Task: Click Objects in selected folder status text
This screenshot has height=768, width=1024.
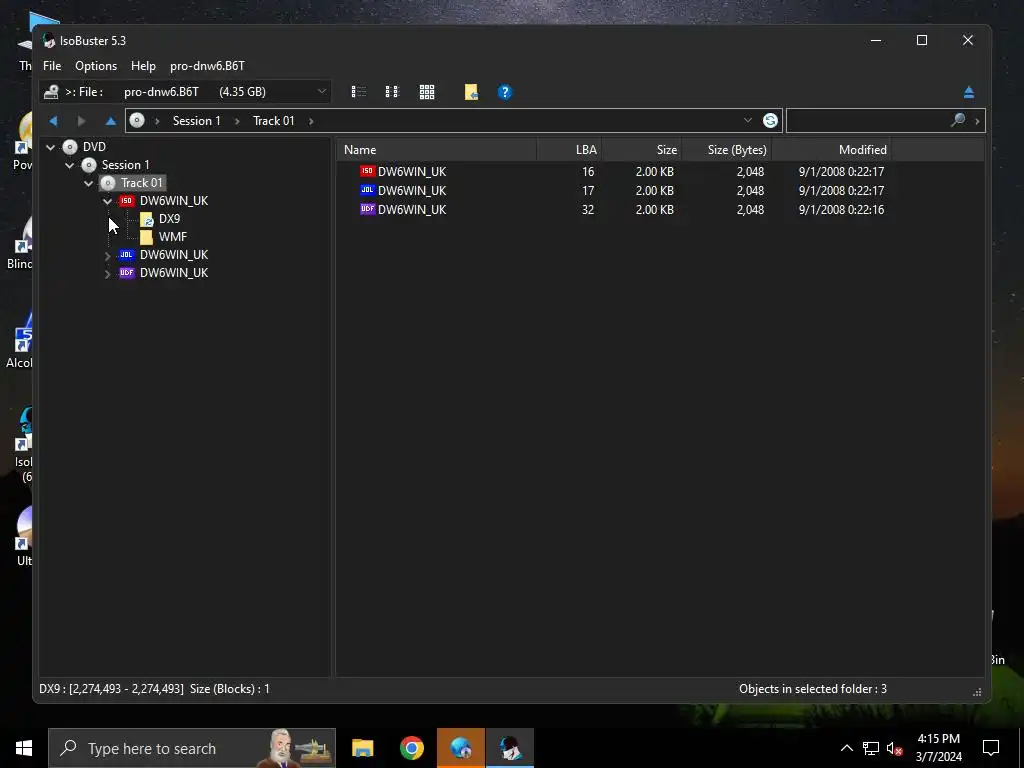Action: pyautogui.click(x=812, y=689)
